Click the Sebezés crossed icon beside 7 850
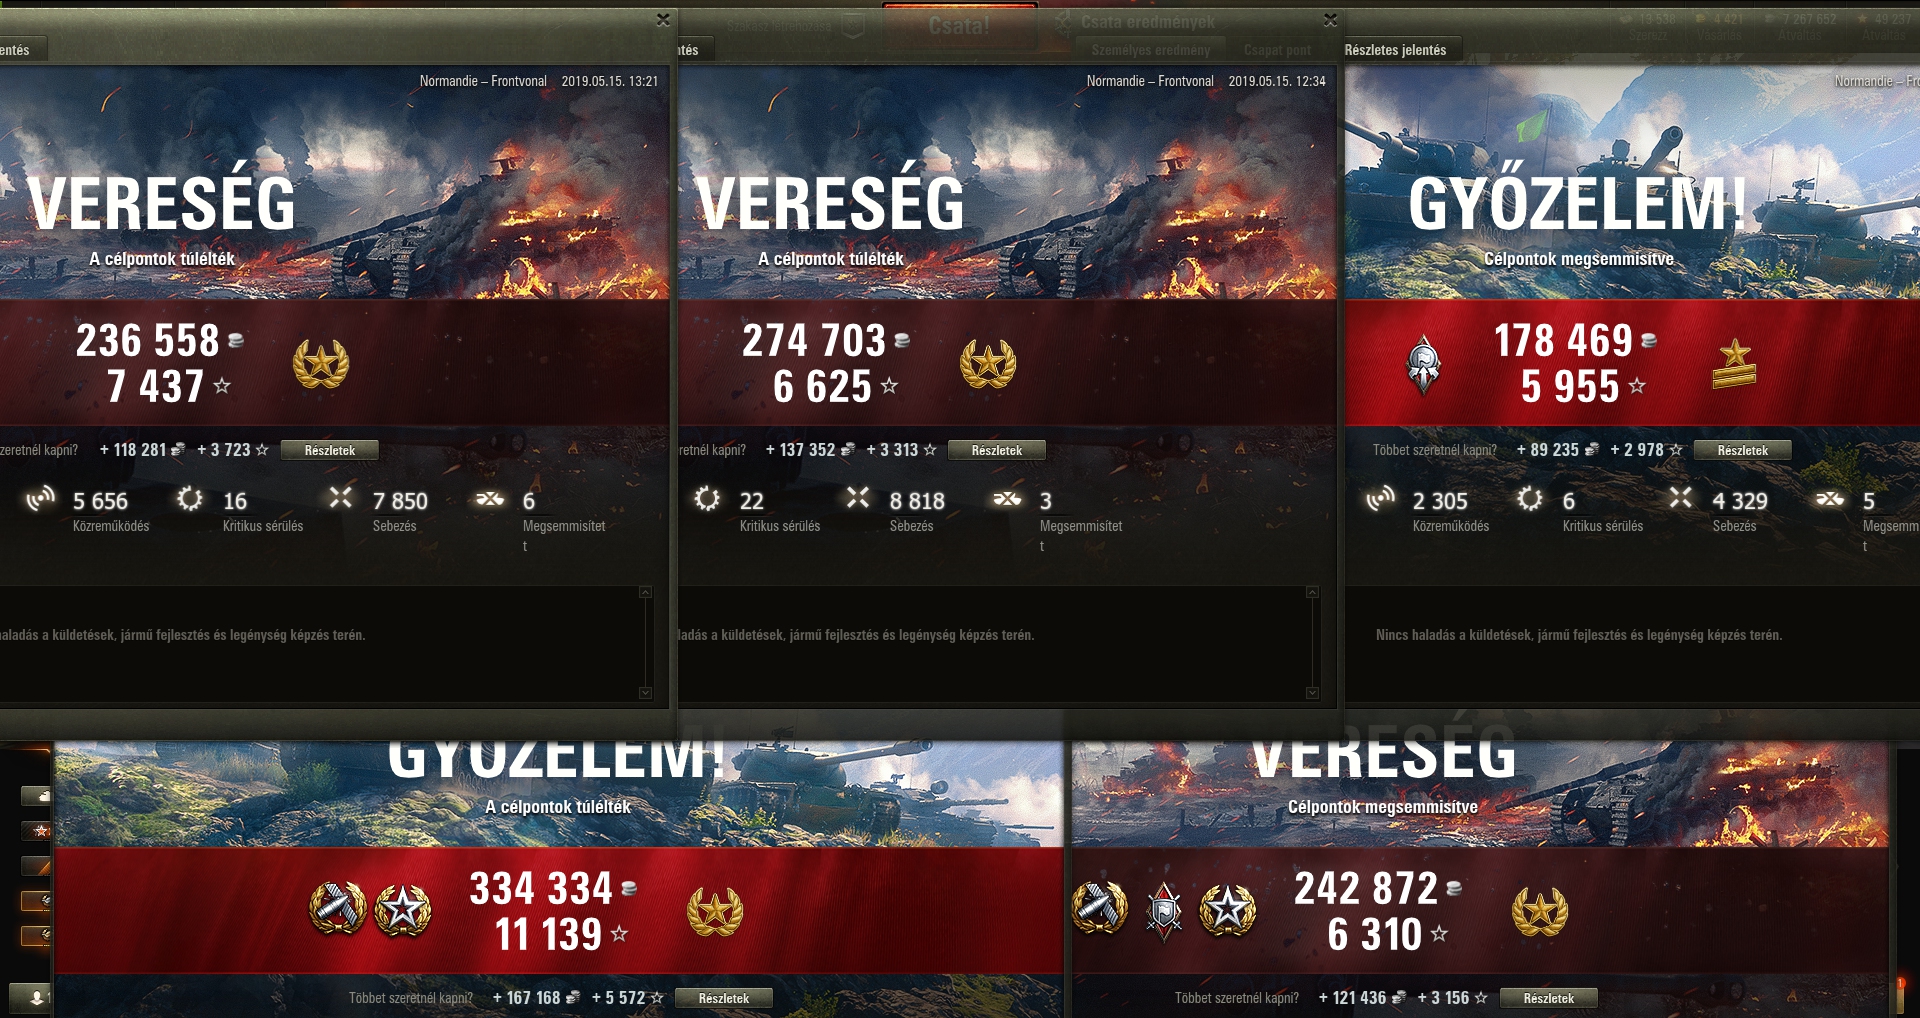Screen dimensions: 1920x1018 pos(341,497)
